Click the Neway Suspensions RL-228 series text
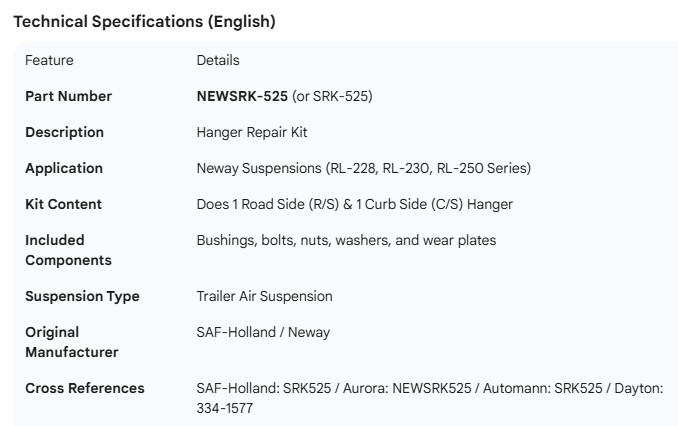This screenshot has height=426, width=678. pyautogui.click(x=363, y=168)
